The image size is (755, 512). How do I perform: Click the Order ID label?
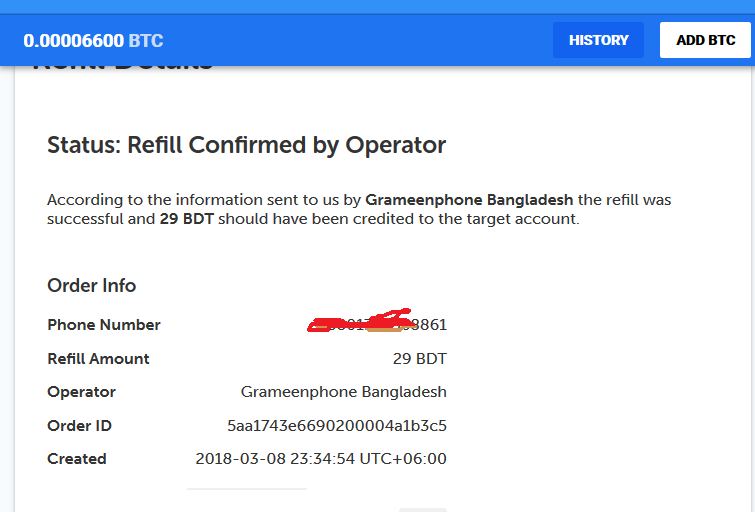point(79,425)
